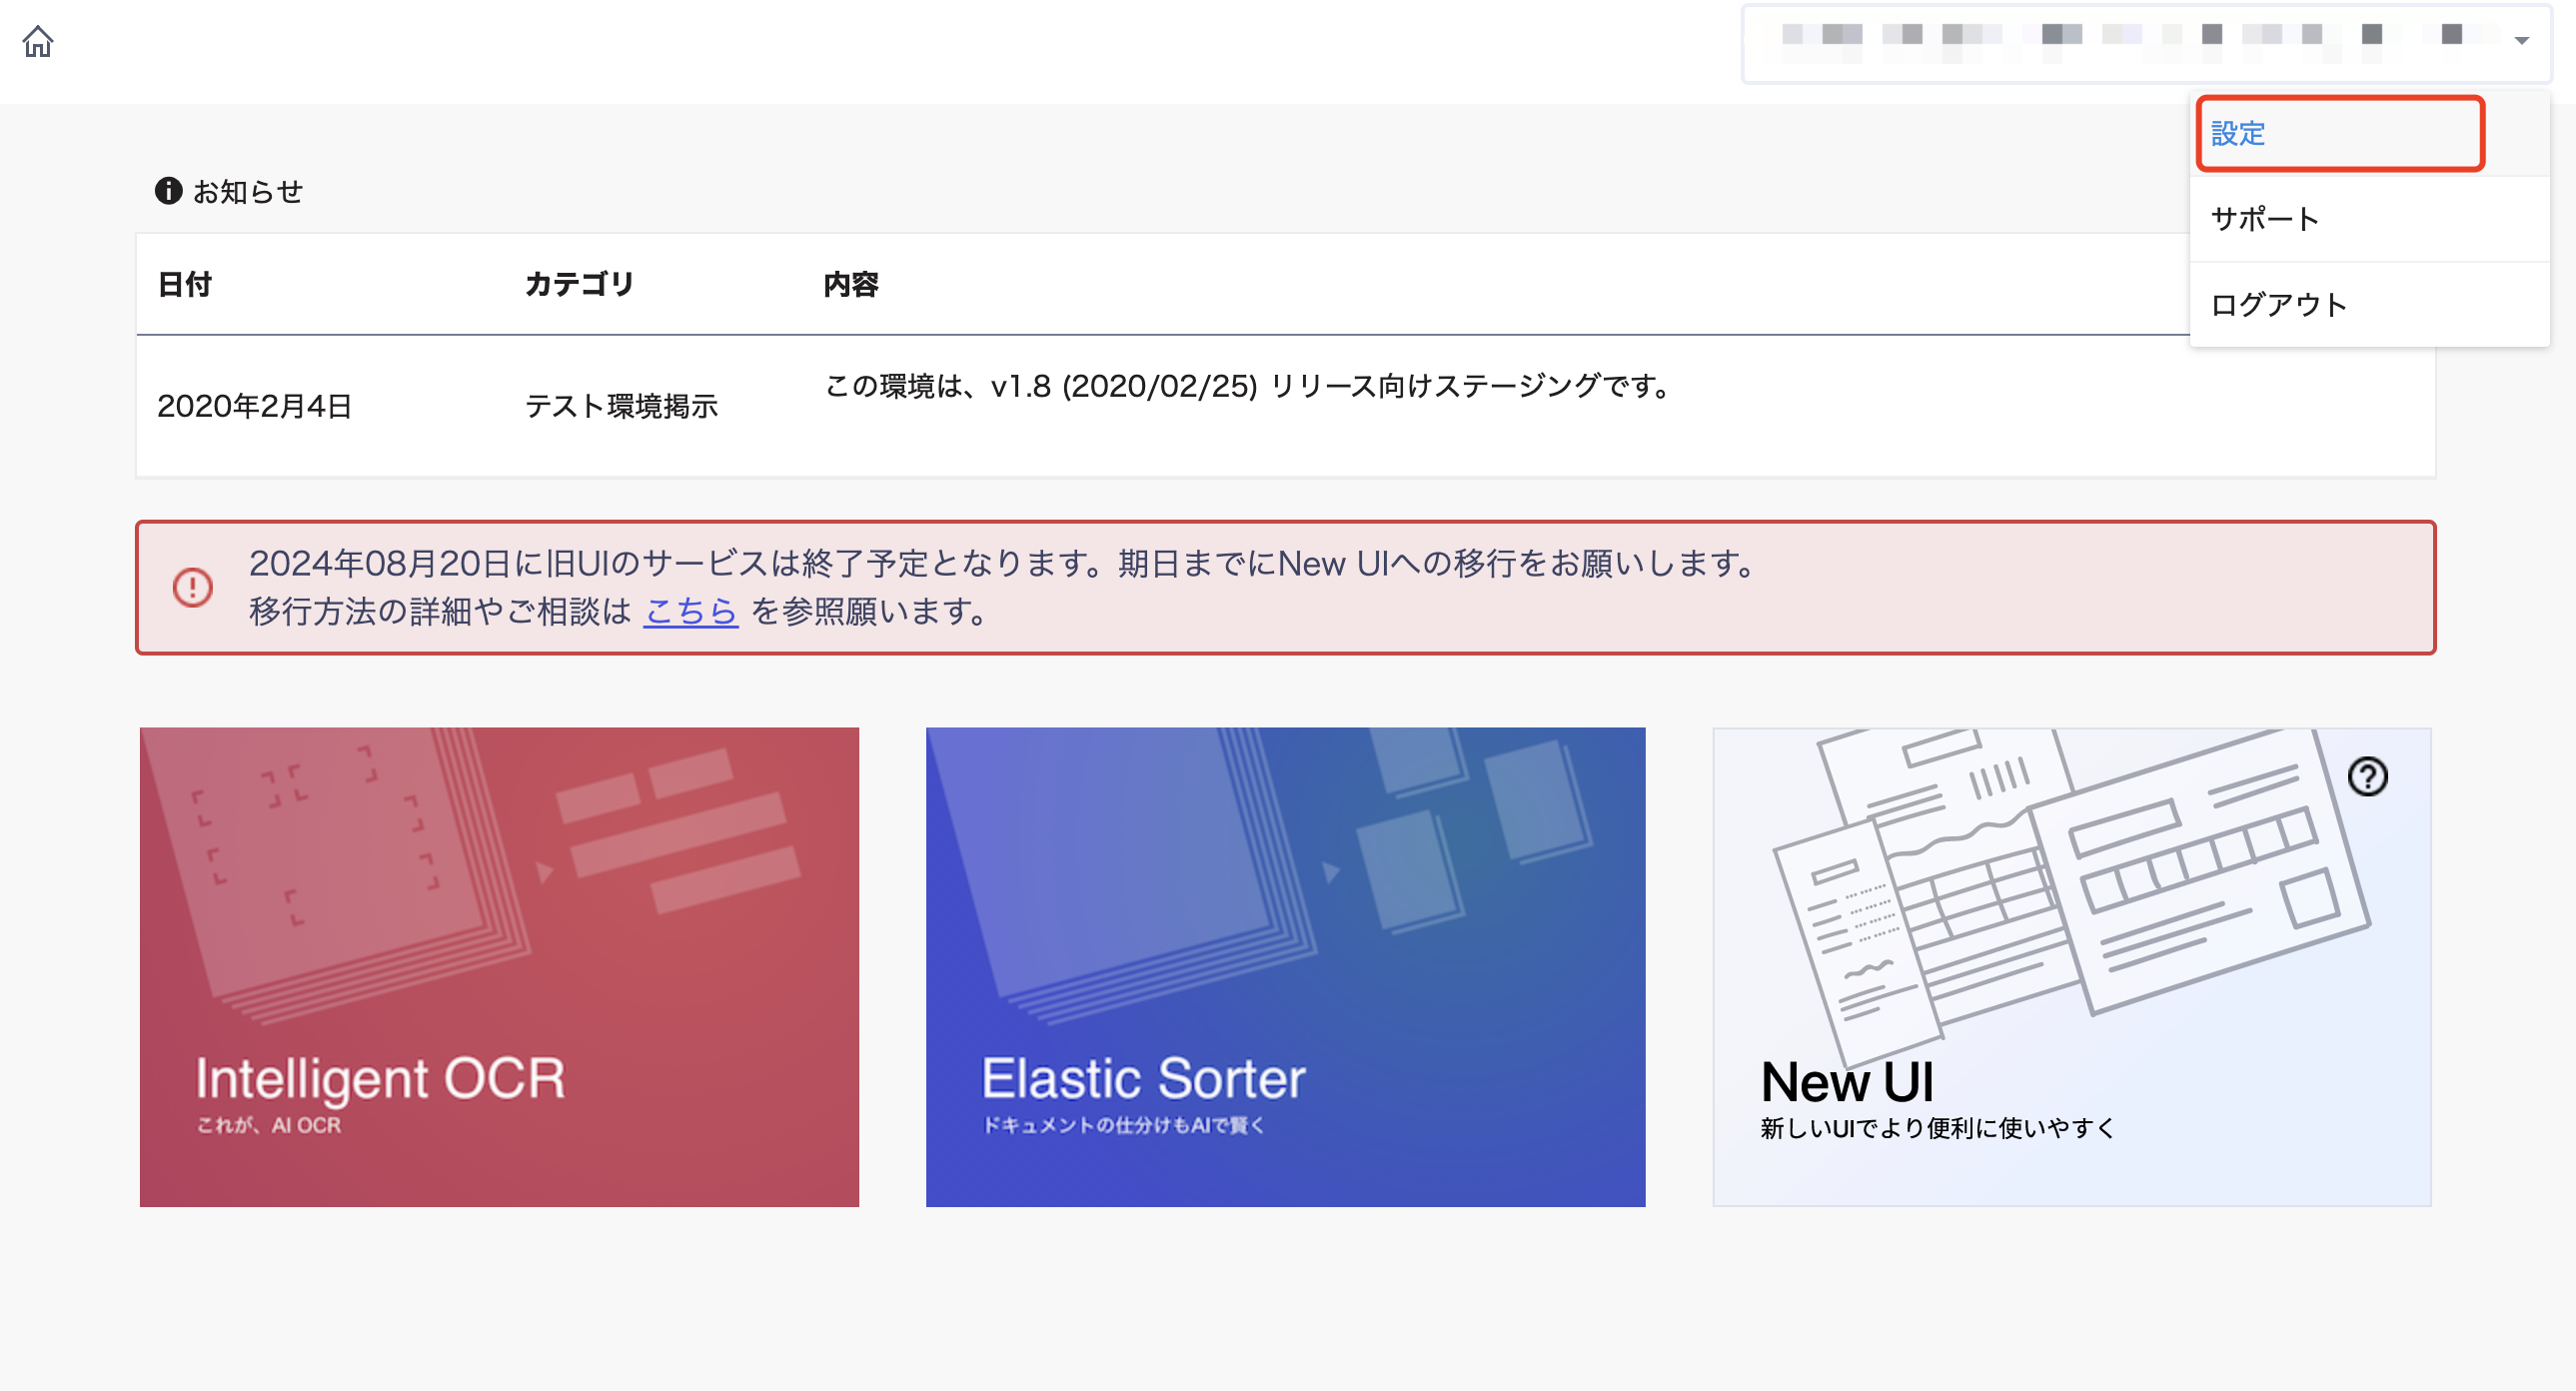Click the 内容 column header
This screenshot has width=2576, height=1391.
coord(851,284)
